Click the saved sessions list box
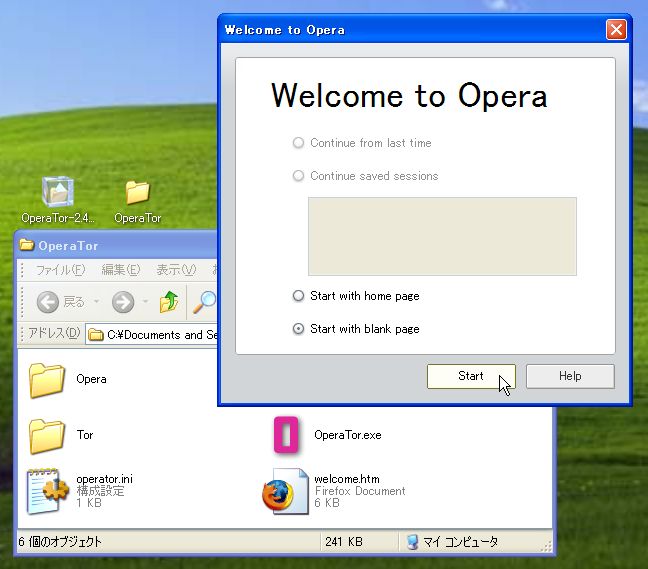Screen dimensions: 648x569 pos(442,236)
